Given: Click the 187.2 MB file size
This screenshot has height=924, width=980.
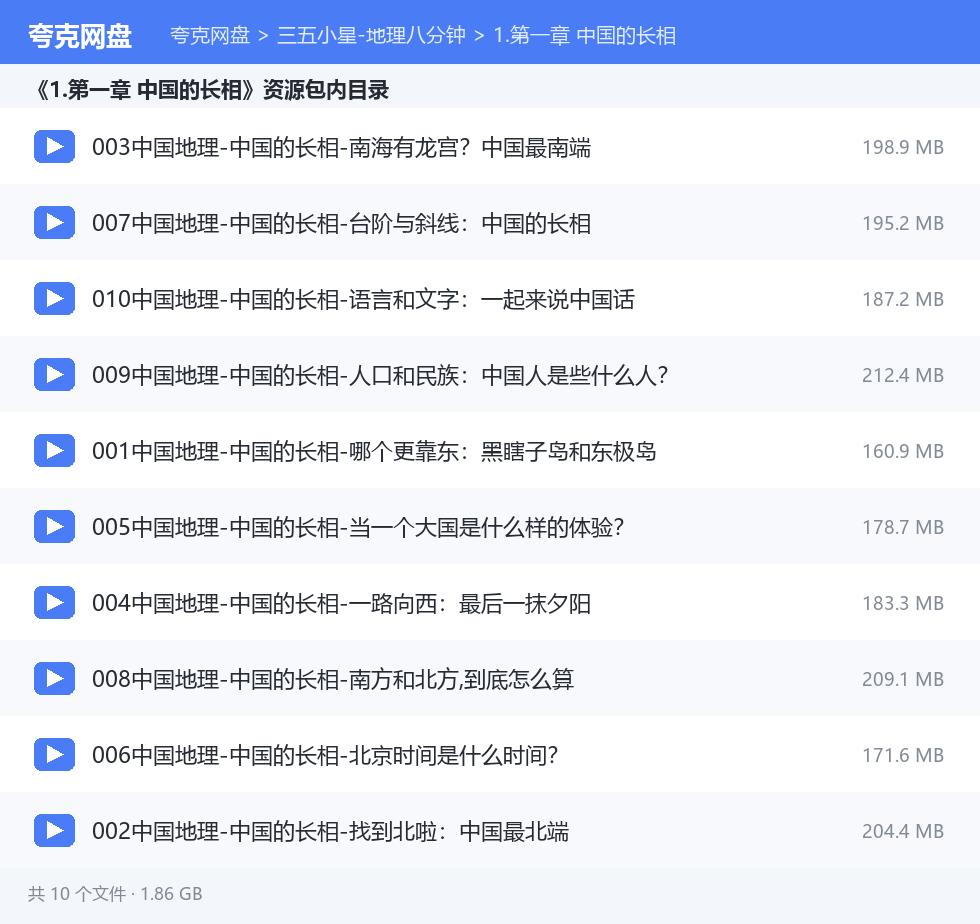Looking at the screenshot, I should 903,299.
